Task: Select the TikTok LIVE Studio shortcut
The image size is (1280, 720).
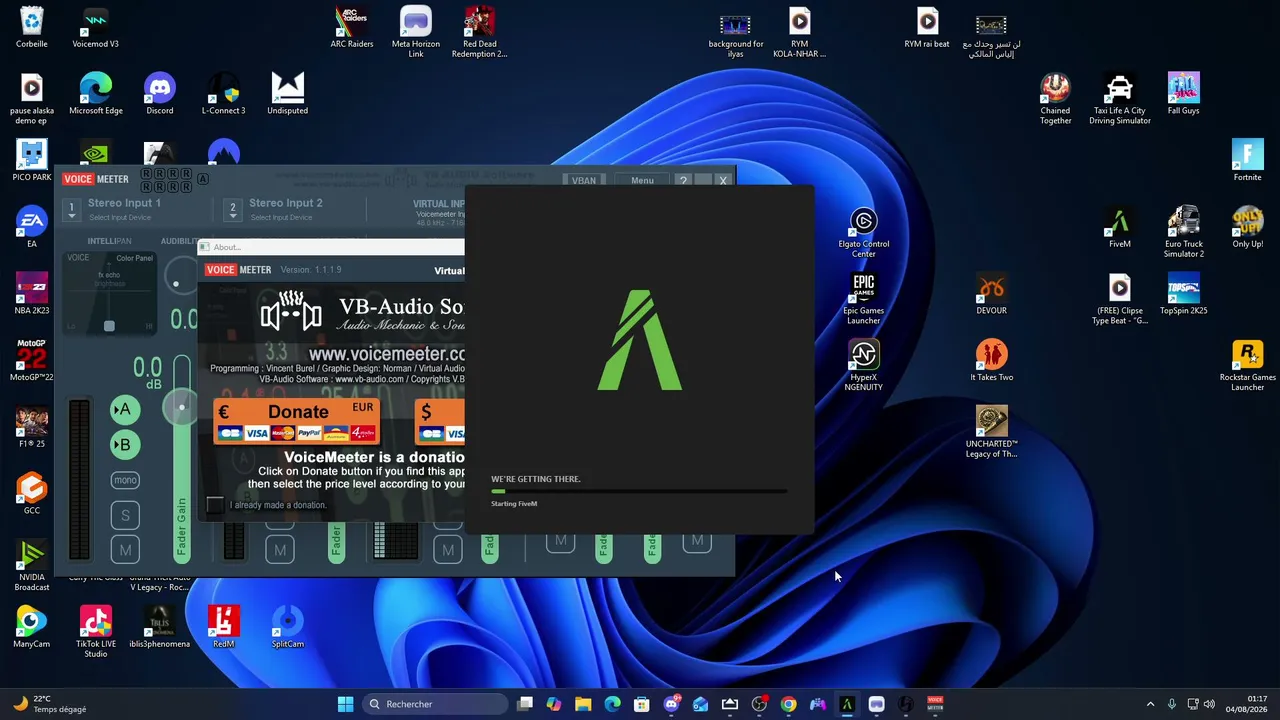Action: click(96, 632)
